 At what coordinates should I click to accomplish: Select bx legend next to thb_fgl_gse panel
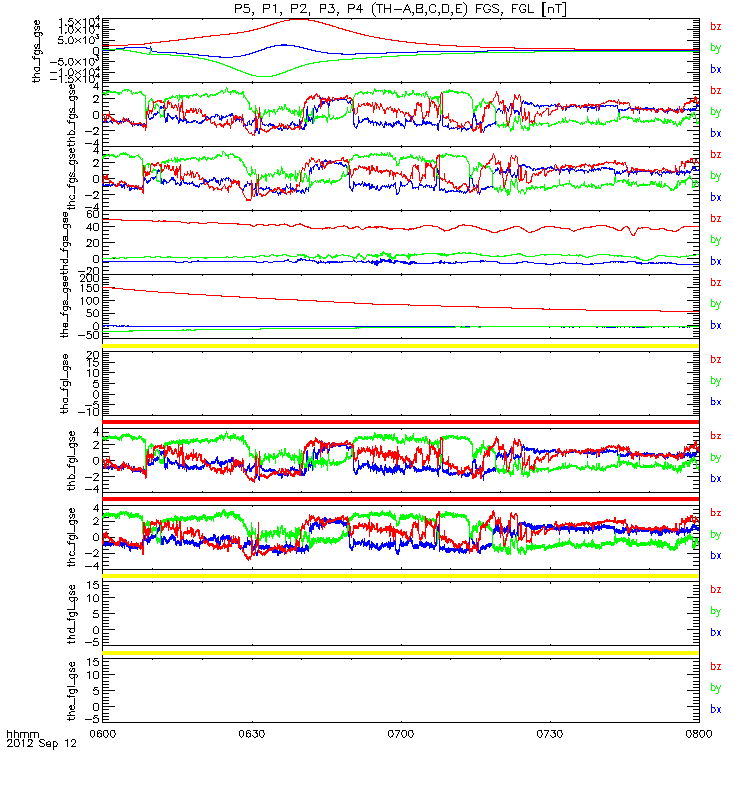pos(716,479)
